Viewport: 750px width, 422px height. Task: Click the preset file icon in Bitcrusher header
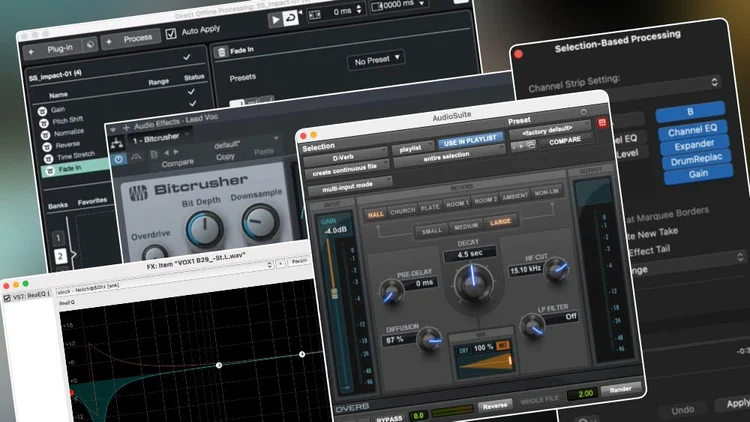tap(154, 155)
